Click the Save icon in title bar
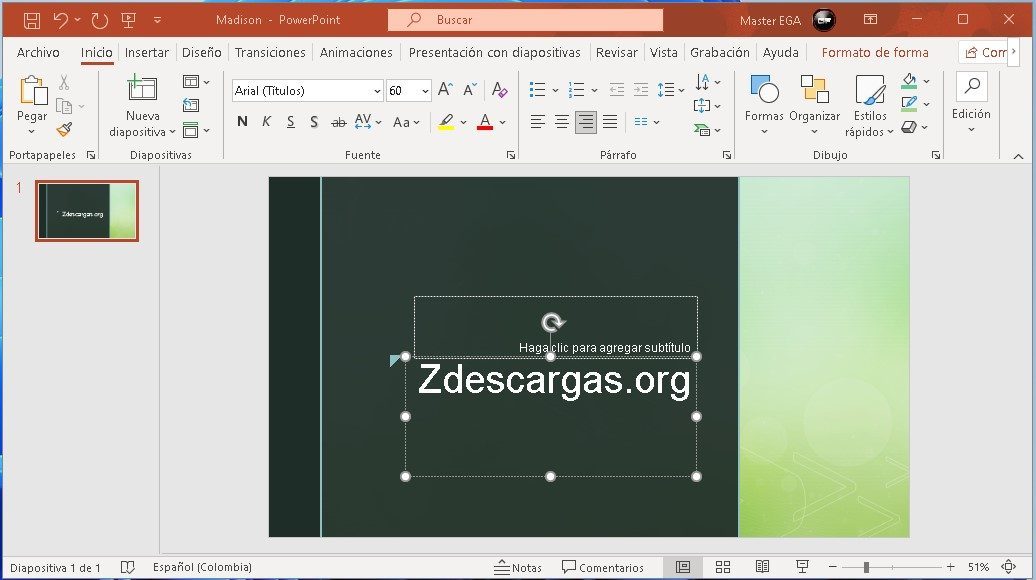Viewport: 1036px width, 580px height. click(x=32, y=20)
